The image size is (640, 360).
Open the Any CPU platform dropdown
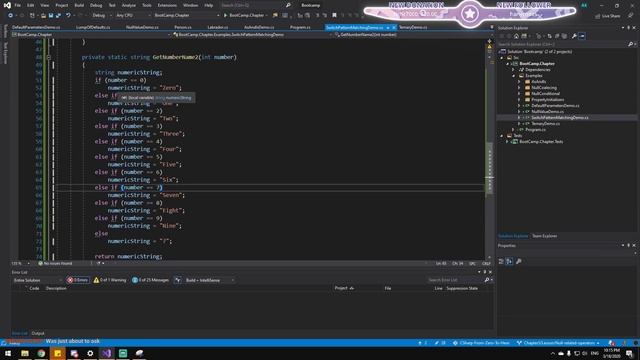pyautogui.click(x=132, y=16)
